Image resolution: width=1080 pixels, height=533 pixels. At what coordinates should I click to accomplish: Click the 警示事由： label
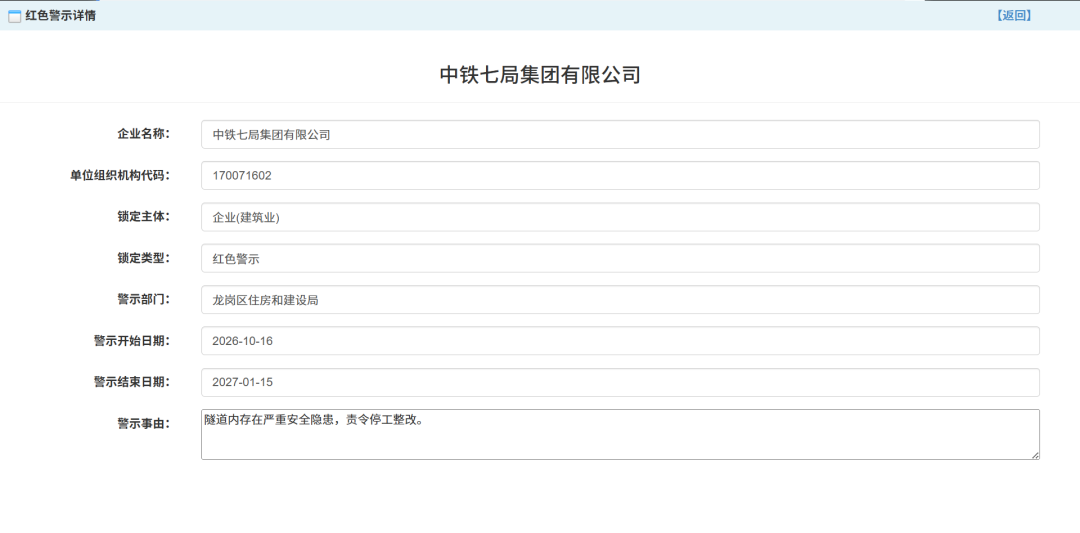(x=143, y=423)
